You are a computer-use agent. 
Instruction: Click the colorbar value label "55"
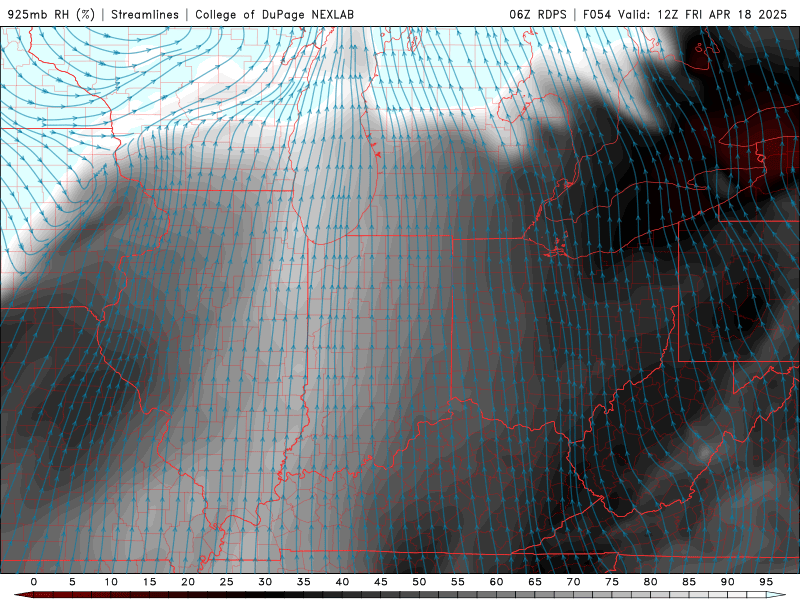point(458,582)
